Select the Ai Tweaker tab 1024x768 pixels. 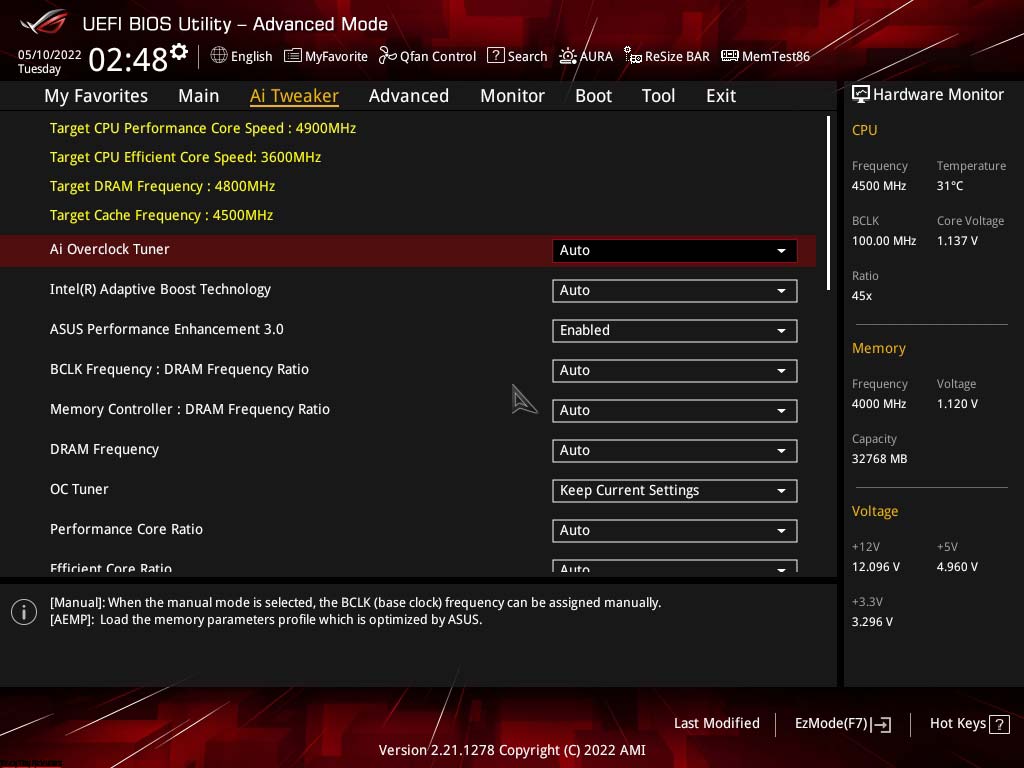tap(294, 96)
